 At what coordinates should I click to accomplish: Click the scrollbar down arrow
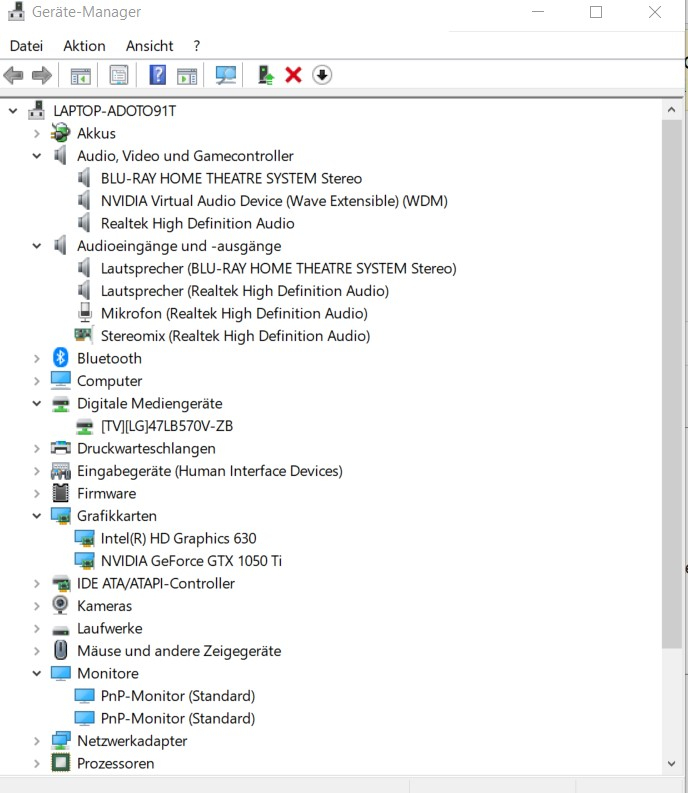[671, 764]
